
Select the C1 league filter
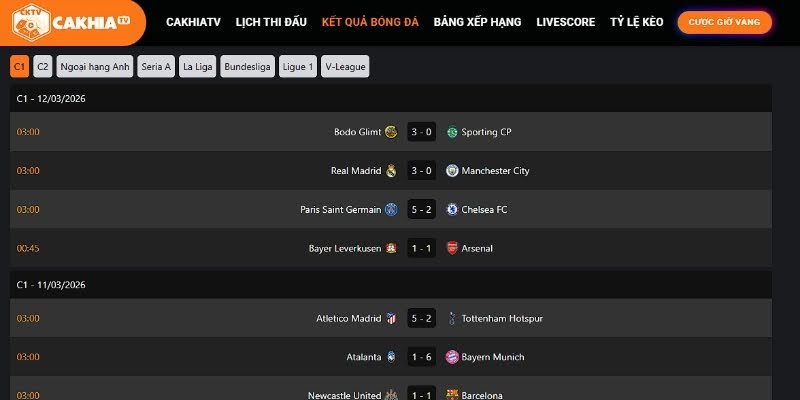(20, 67)
